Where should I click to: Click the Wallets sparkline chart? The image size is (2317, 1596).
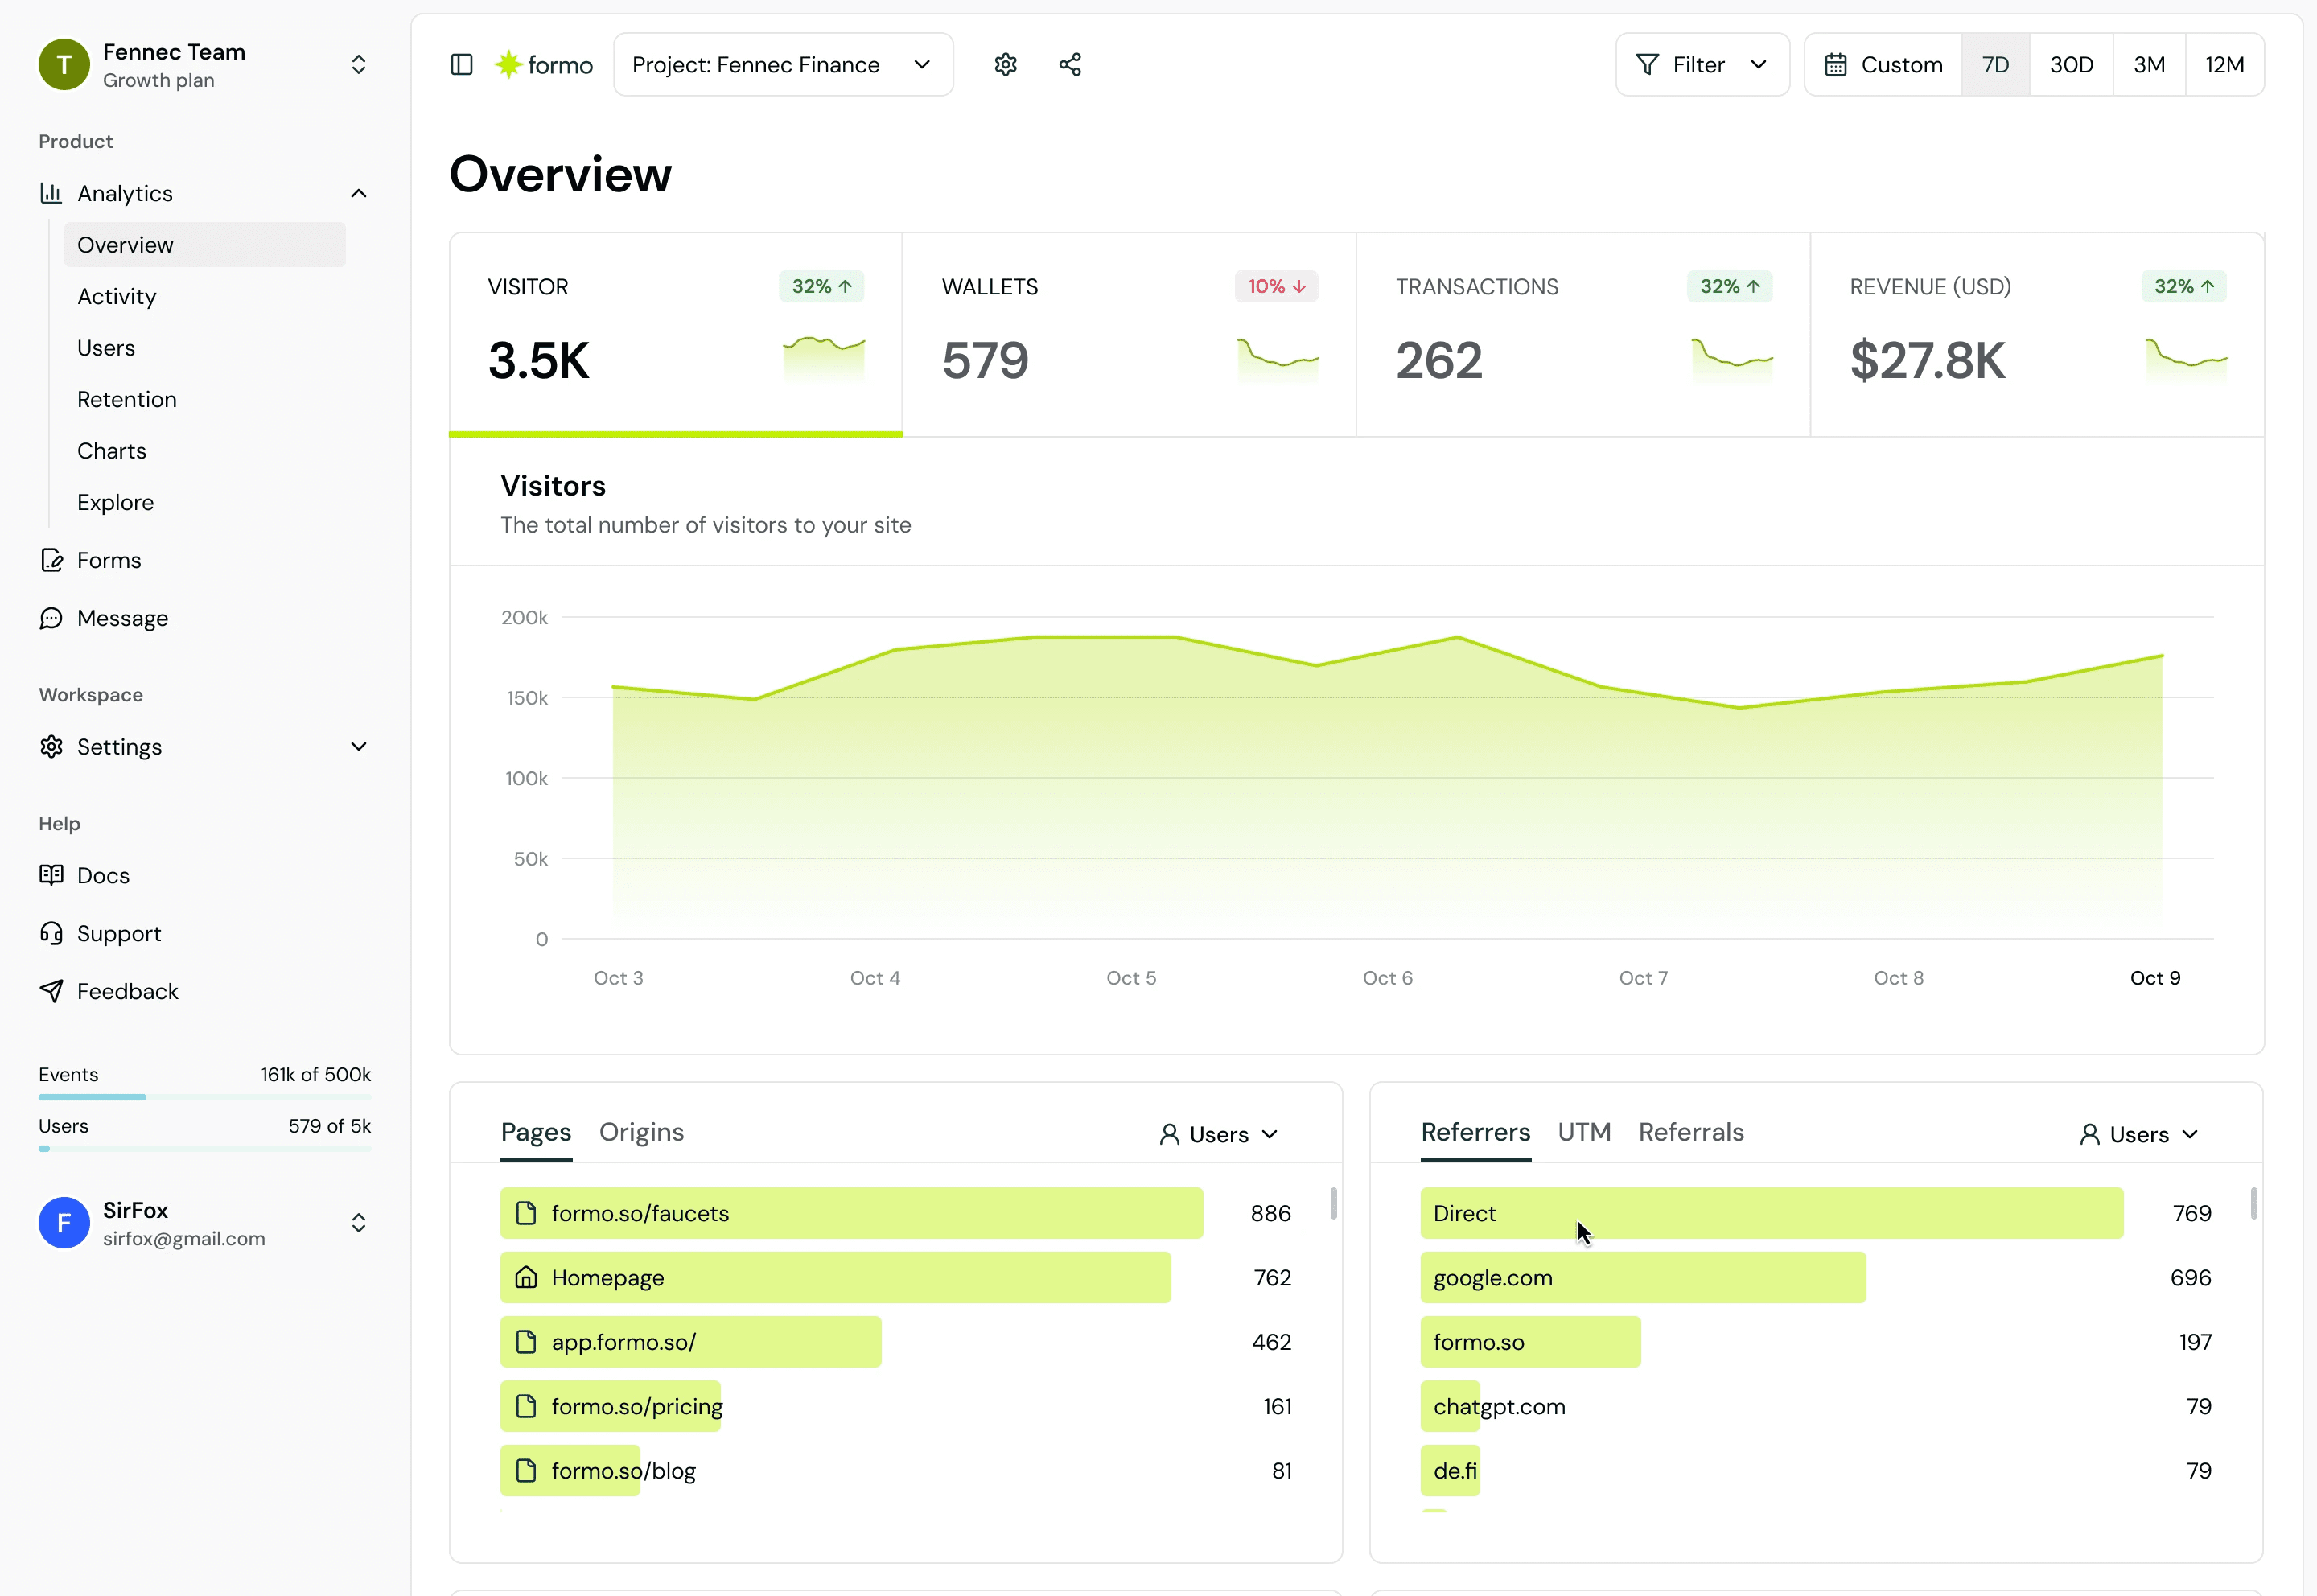pos(1278,360)
